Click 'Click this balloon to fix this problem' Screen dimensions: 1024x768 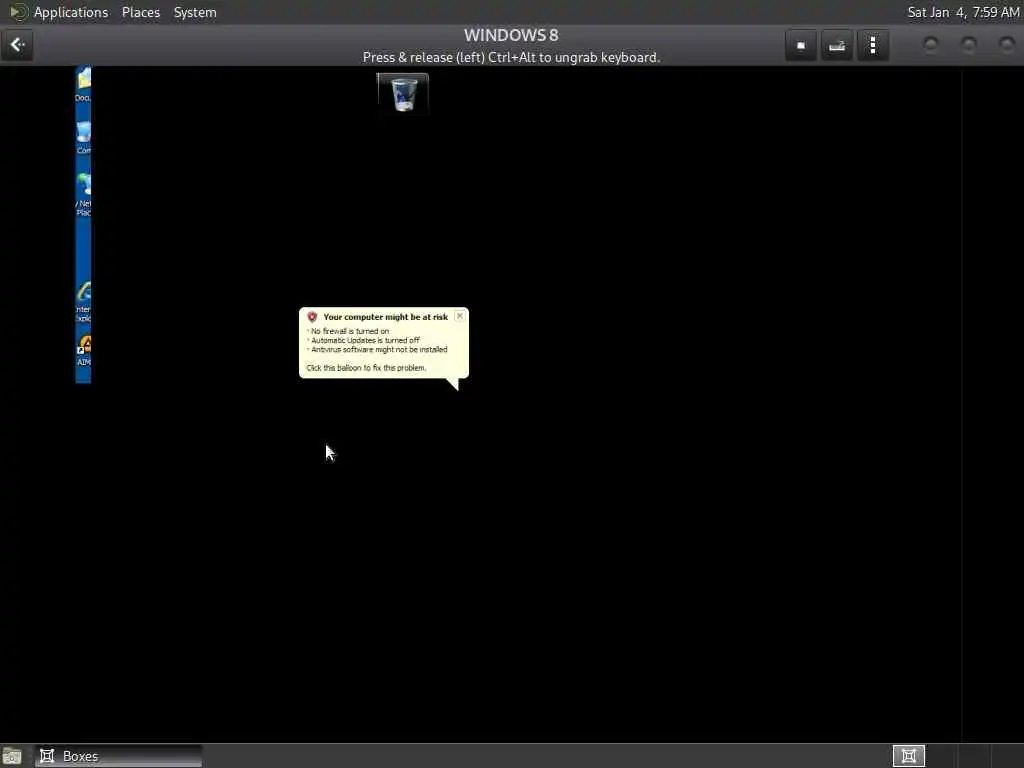(x=366, y=368)
